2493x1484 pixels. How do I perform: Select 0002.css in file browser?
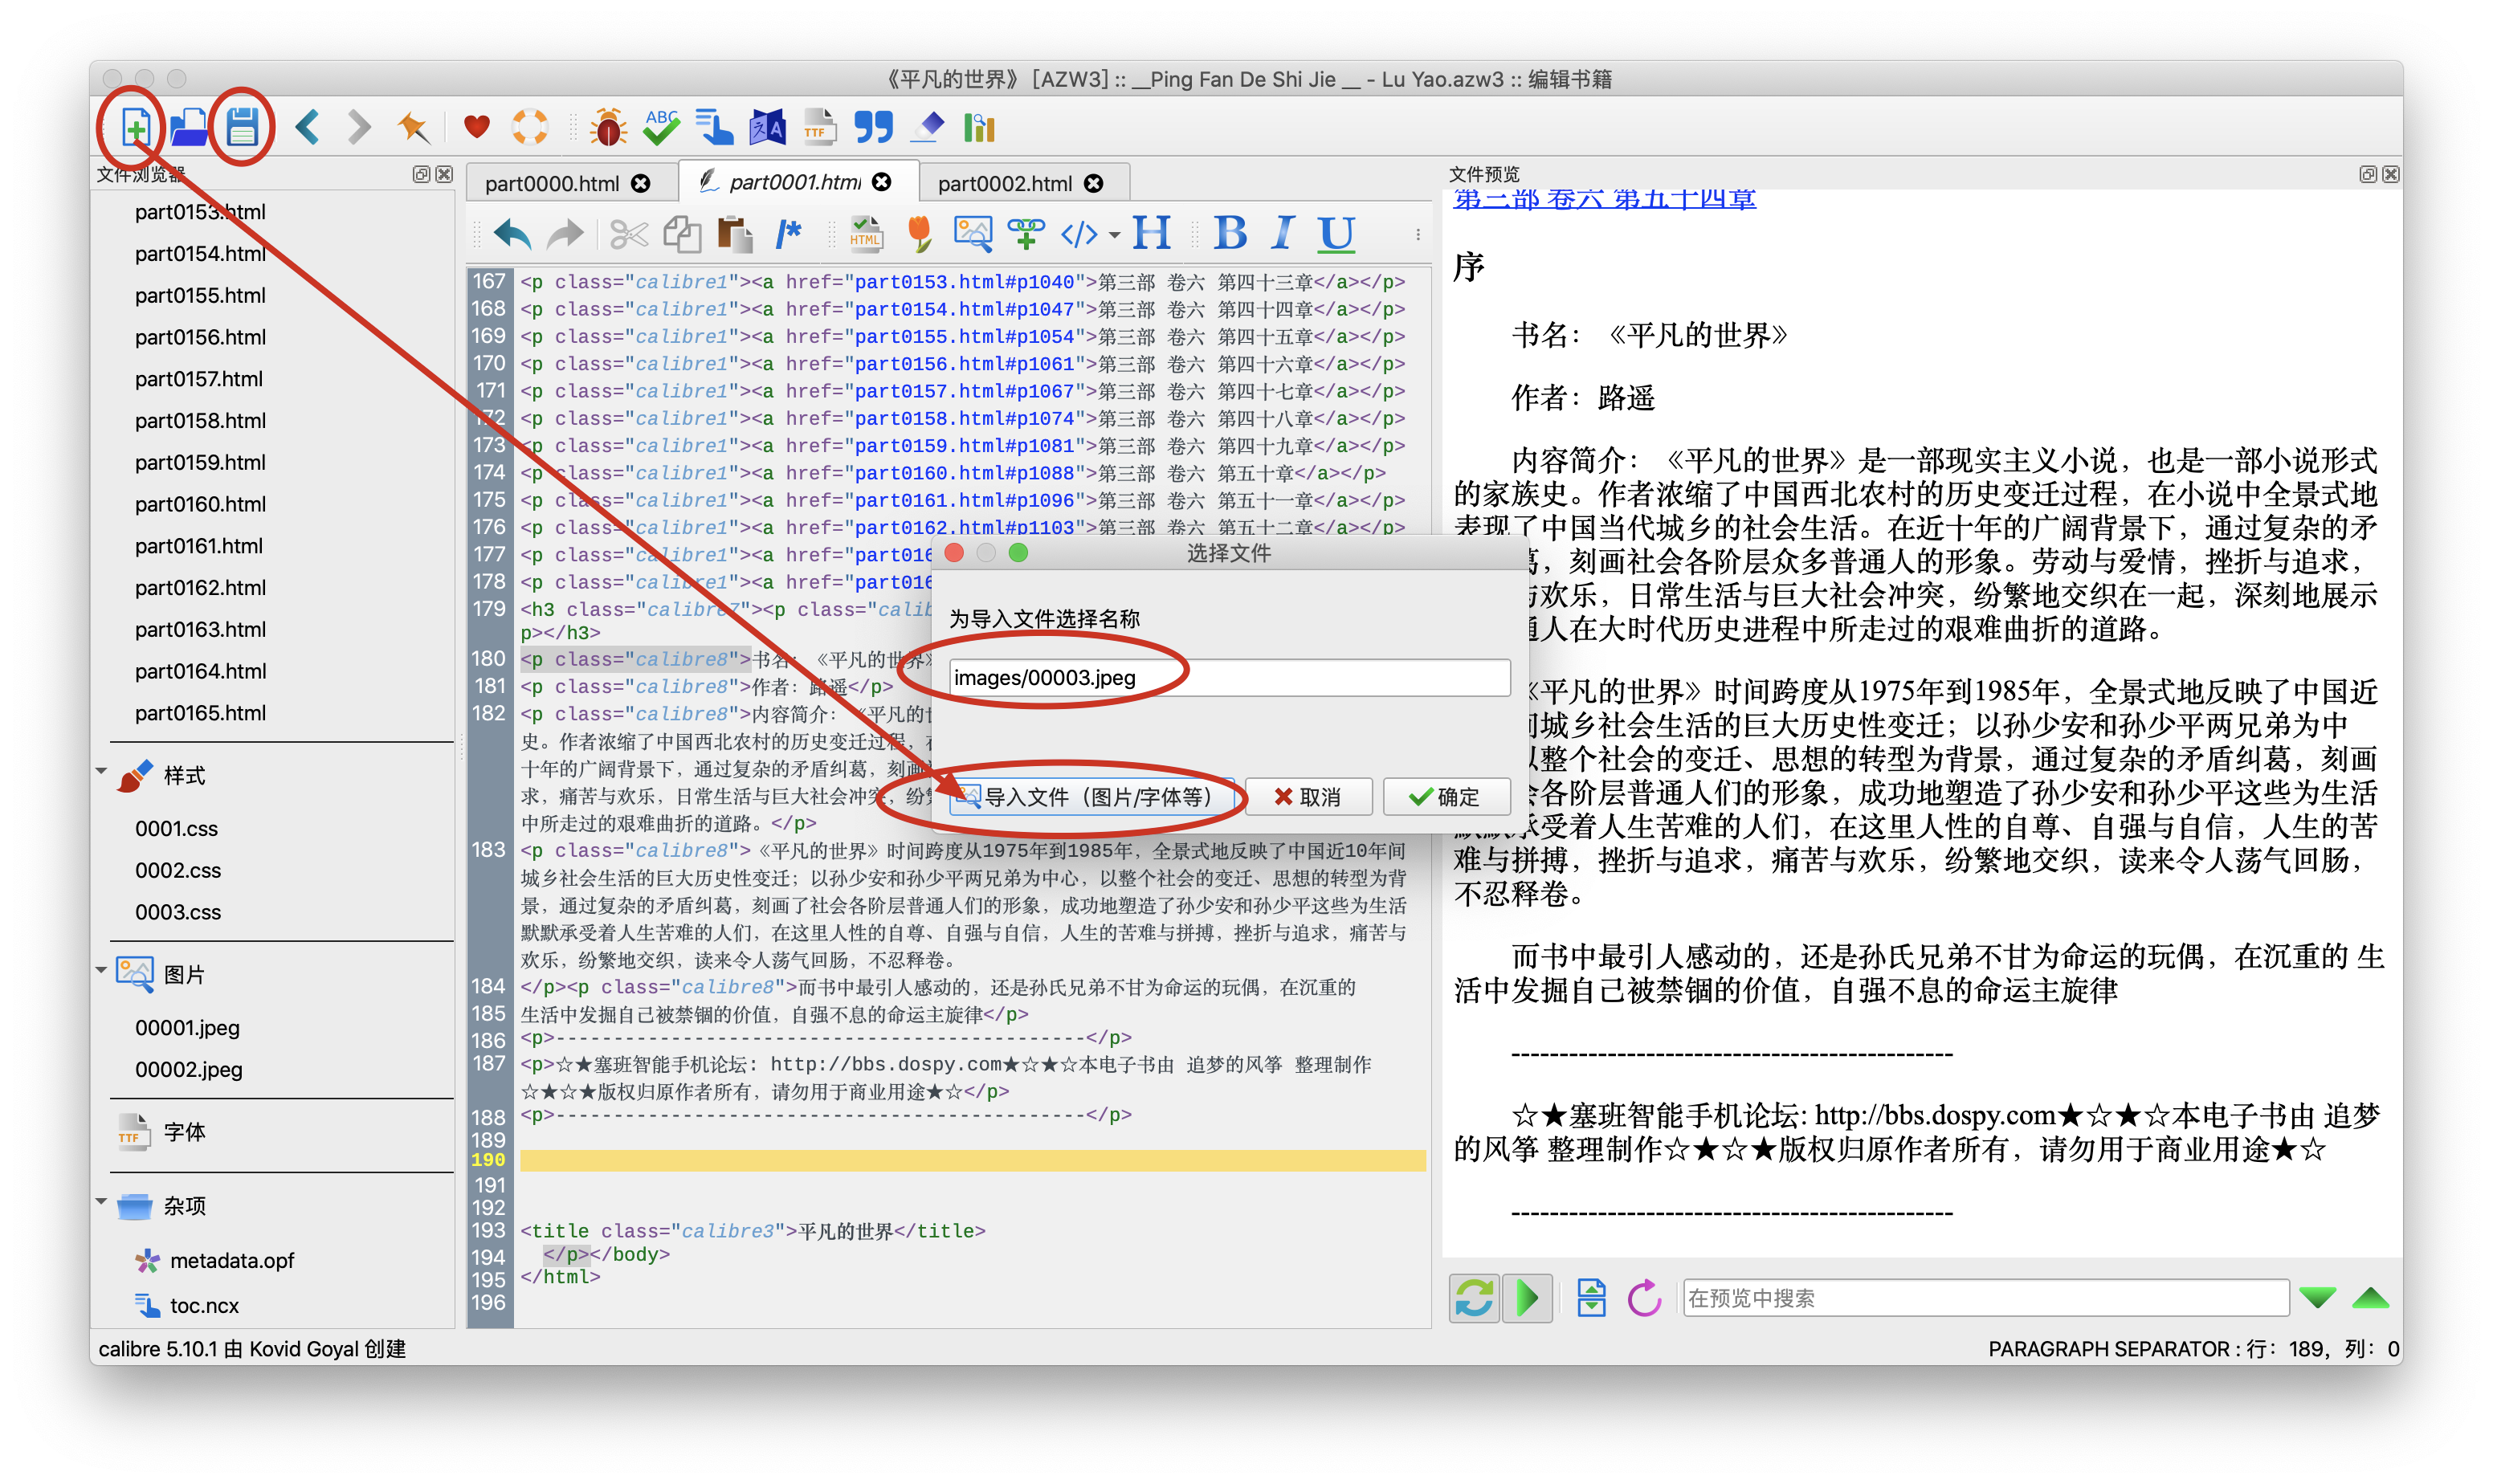178,871
